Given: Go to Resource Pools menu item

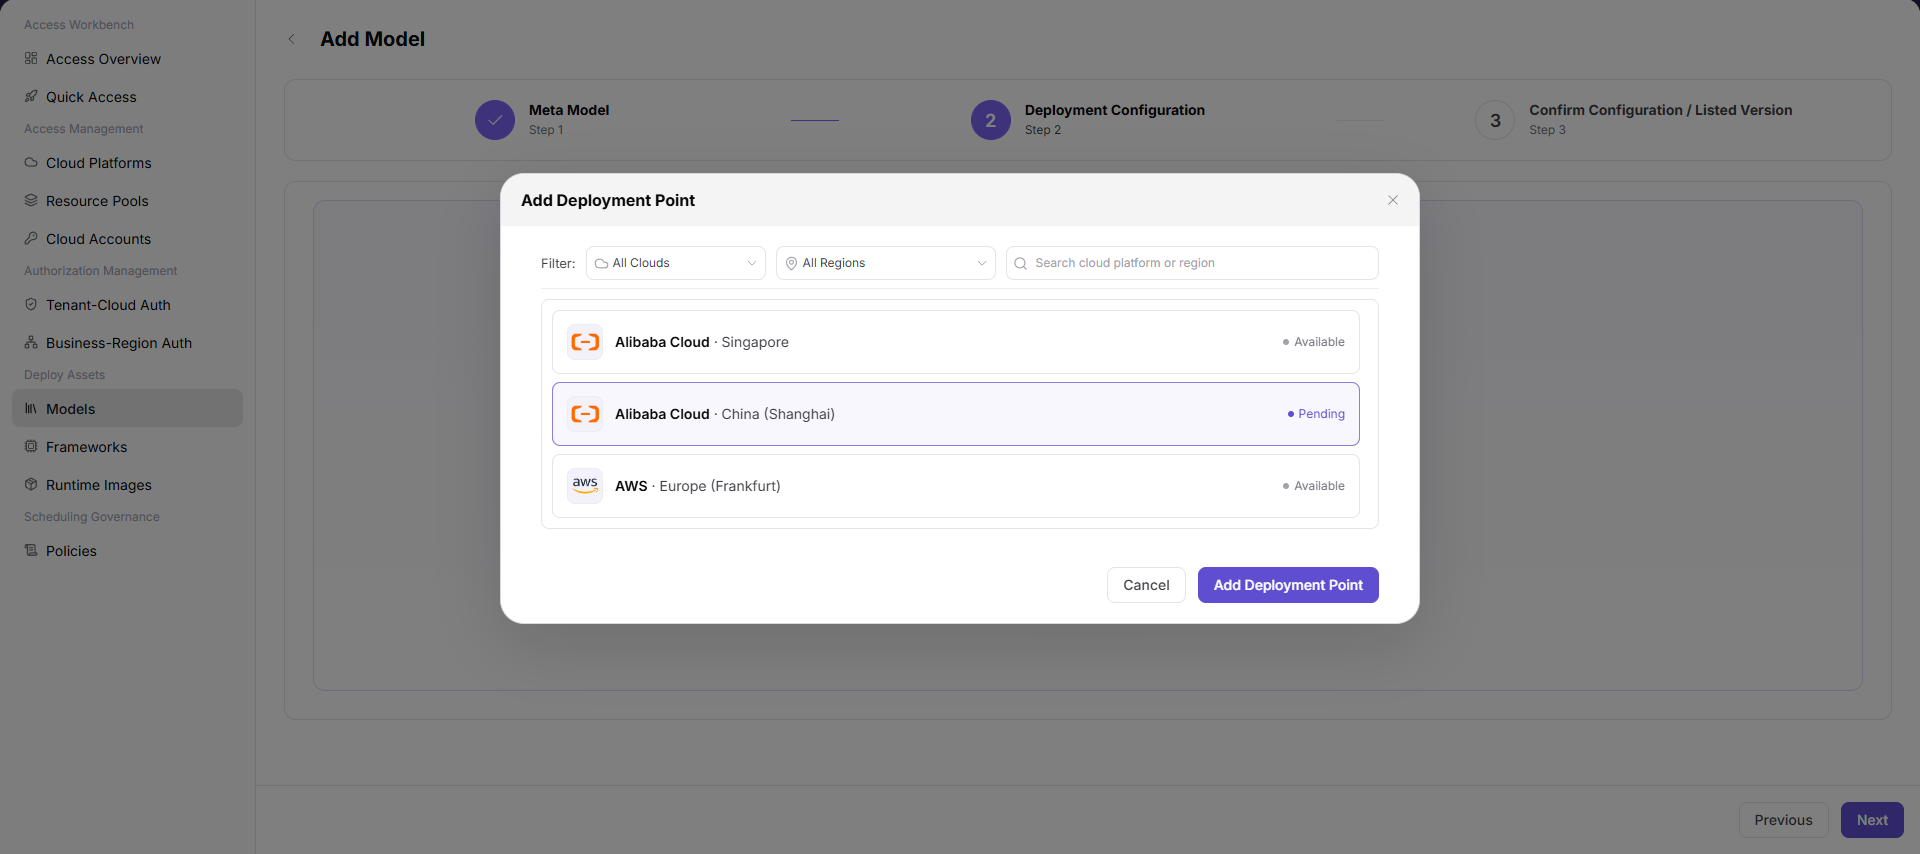Looking at the screenshot, I should [127, 201].
